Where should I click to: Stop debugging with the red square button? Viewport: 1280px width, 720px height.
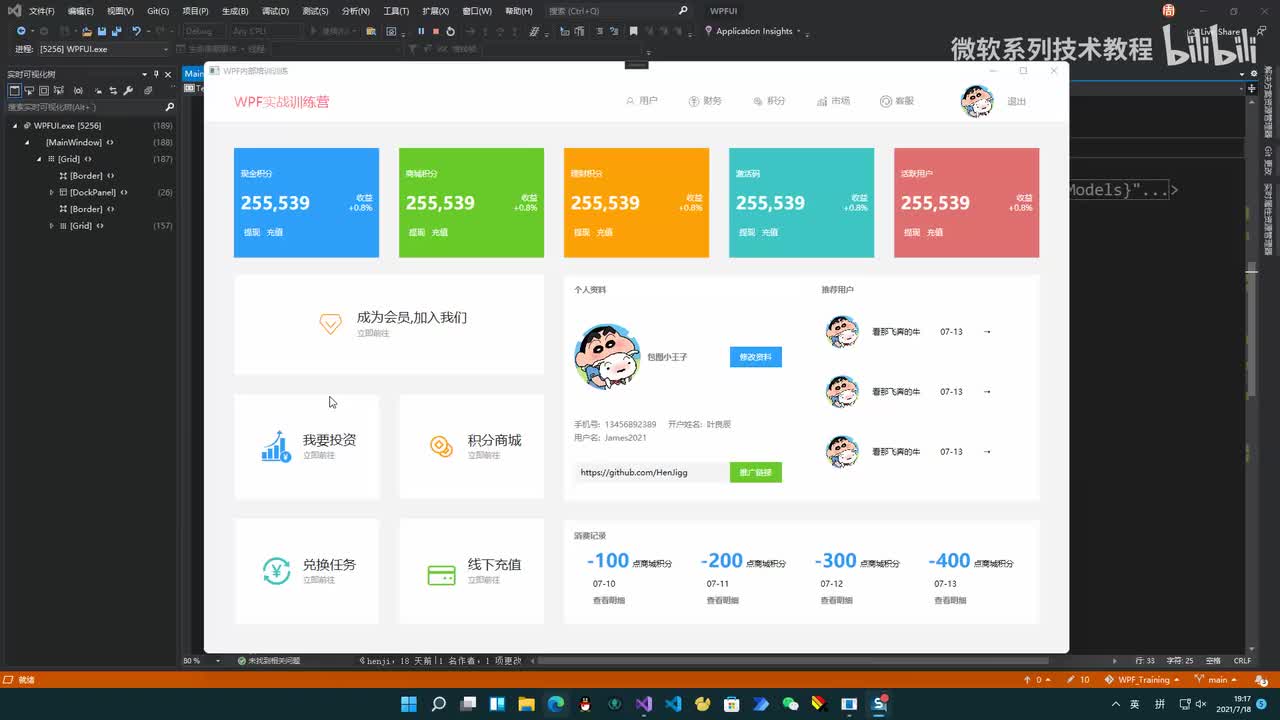(x=436, y=31)
